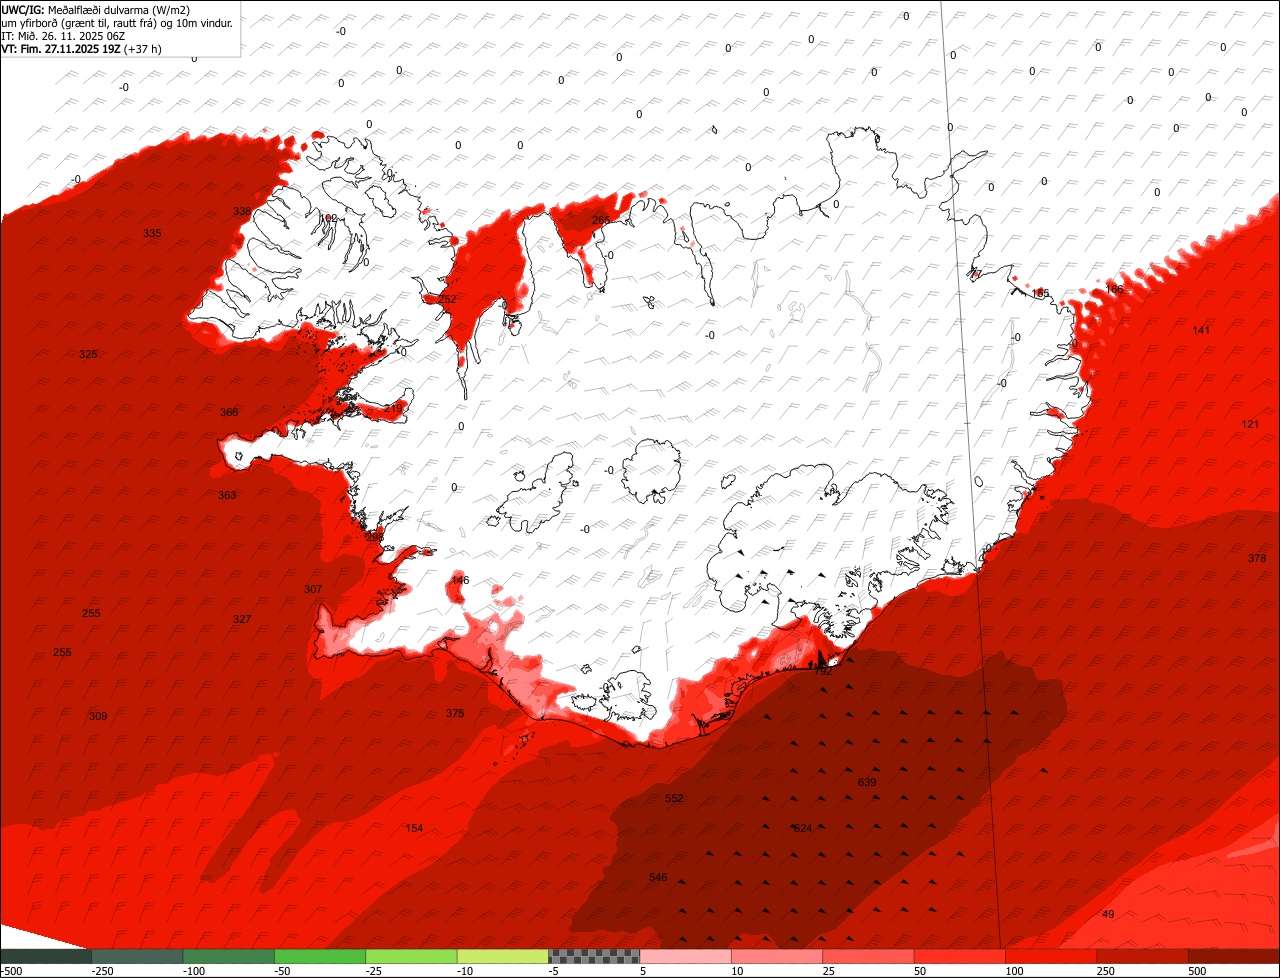Click the 250 to 500 dark red legend swatch
1280x978 pixels.
click(x=1143, y=956)
